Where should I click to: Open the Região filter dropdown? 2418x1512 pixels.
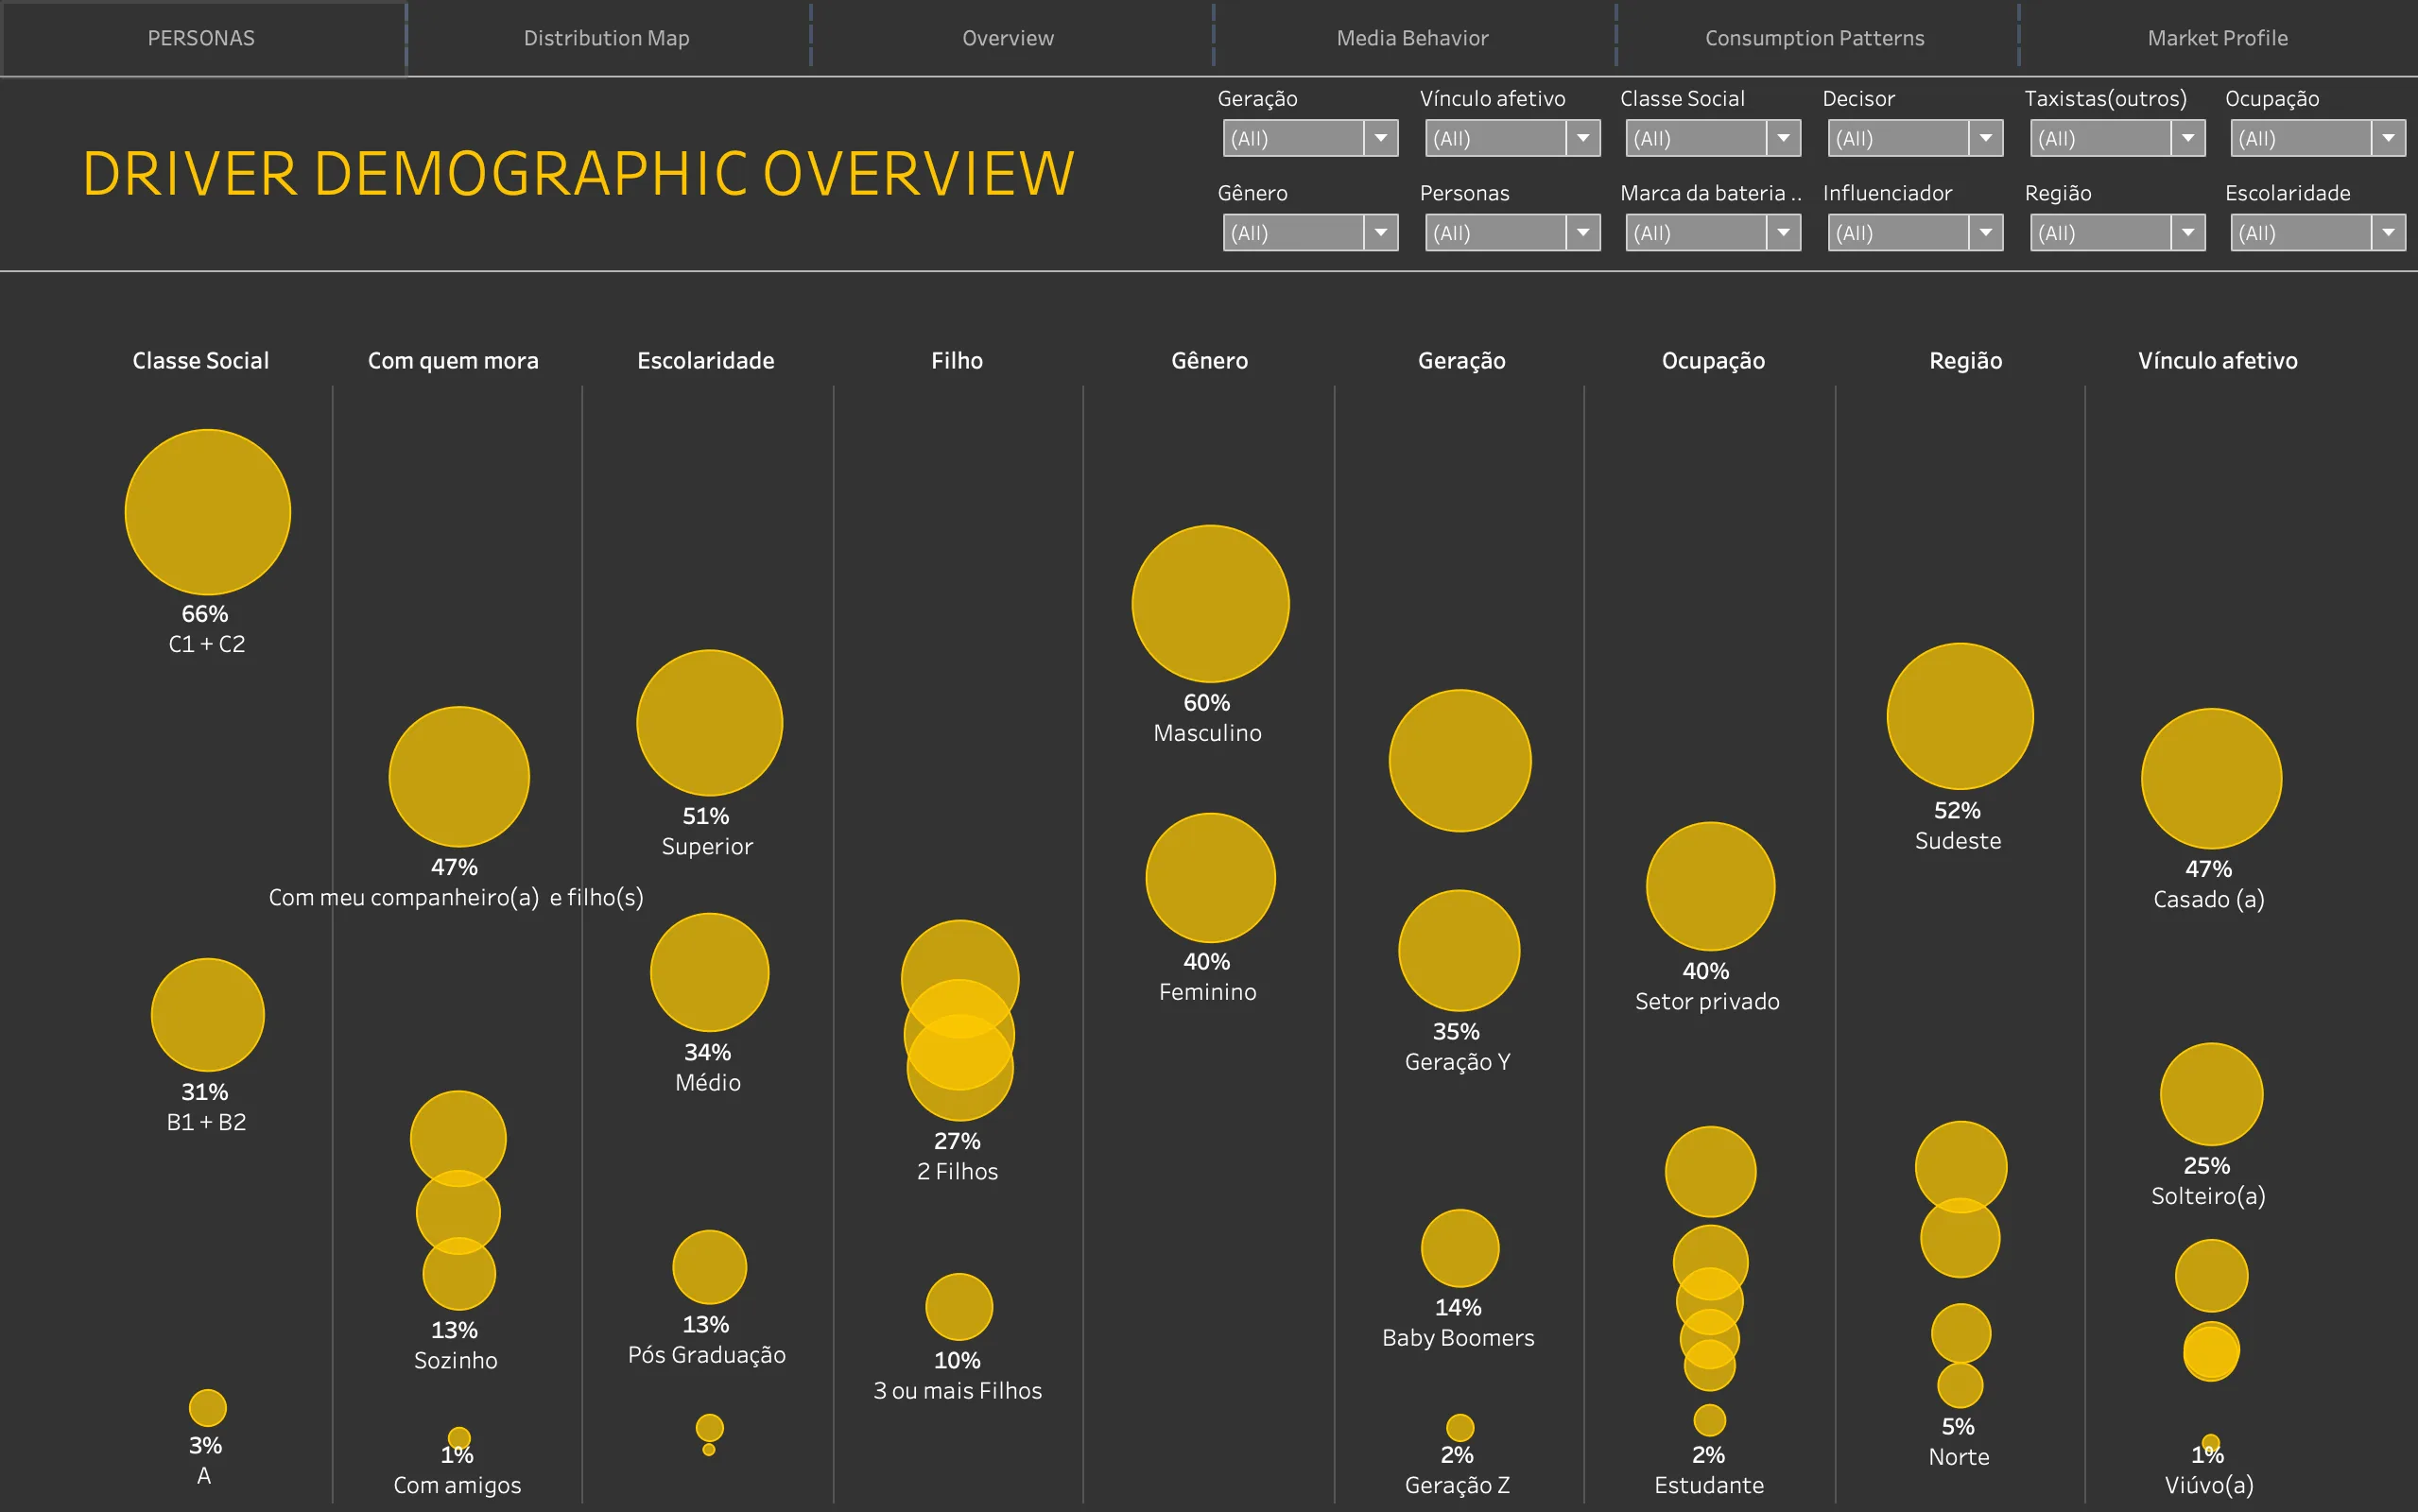pos(2187,233)
